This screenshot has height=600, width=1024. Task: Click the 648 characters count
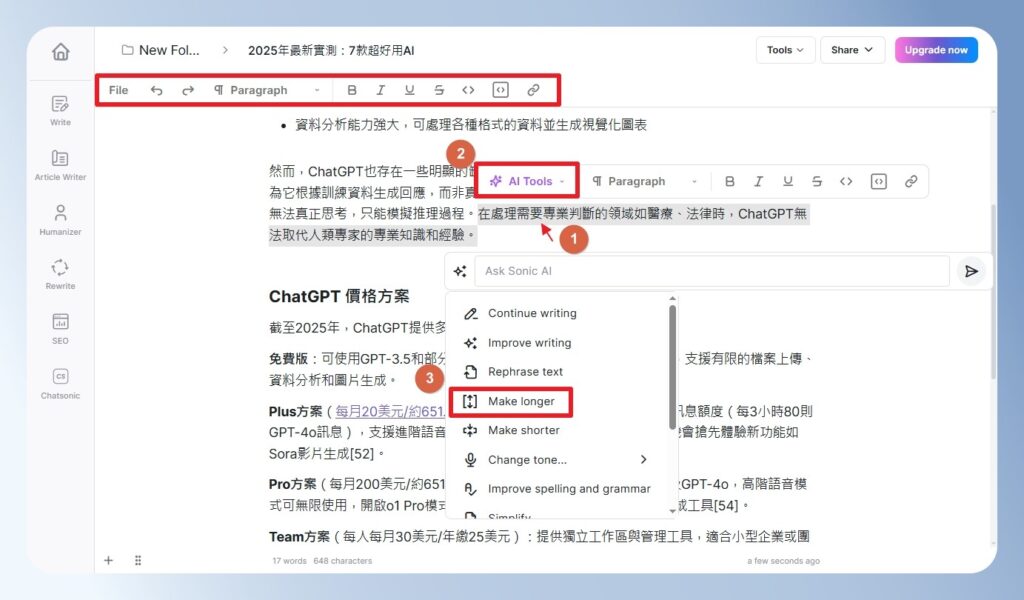click(343, 561)
